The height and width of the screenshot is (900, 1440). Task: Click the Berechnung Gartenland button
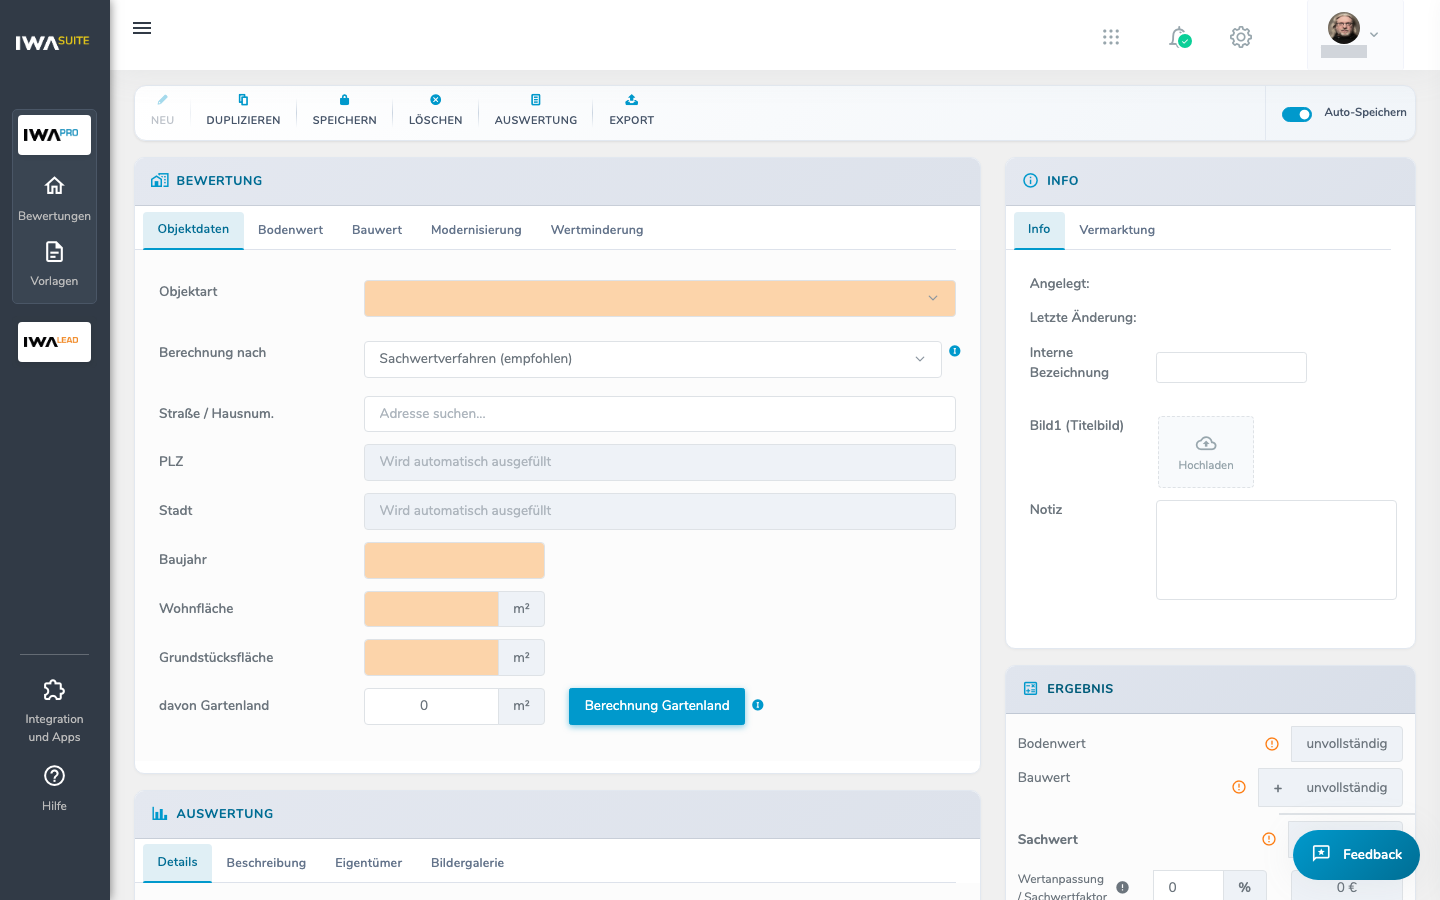point(657,706)
